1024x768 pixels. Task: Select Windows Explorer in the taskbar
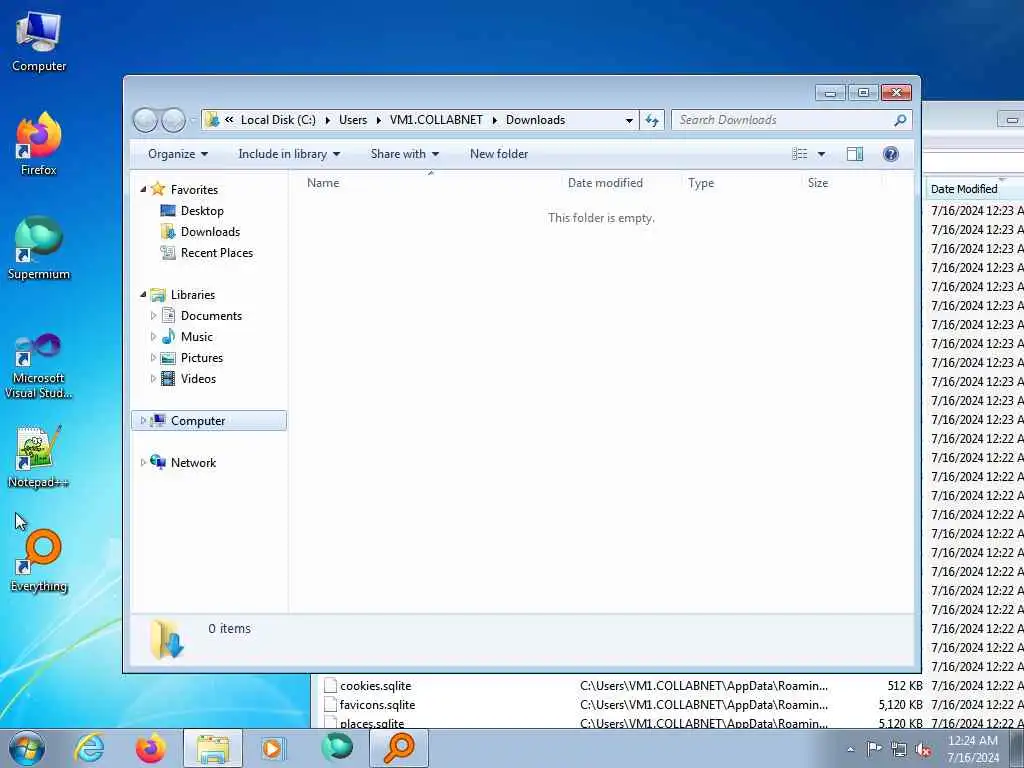(213, 748)
